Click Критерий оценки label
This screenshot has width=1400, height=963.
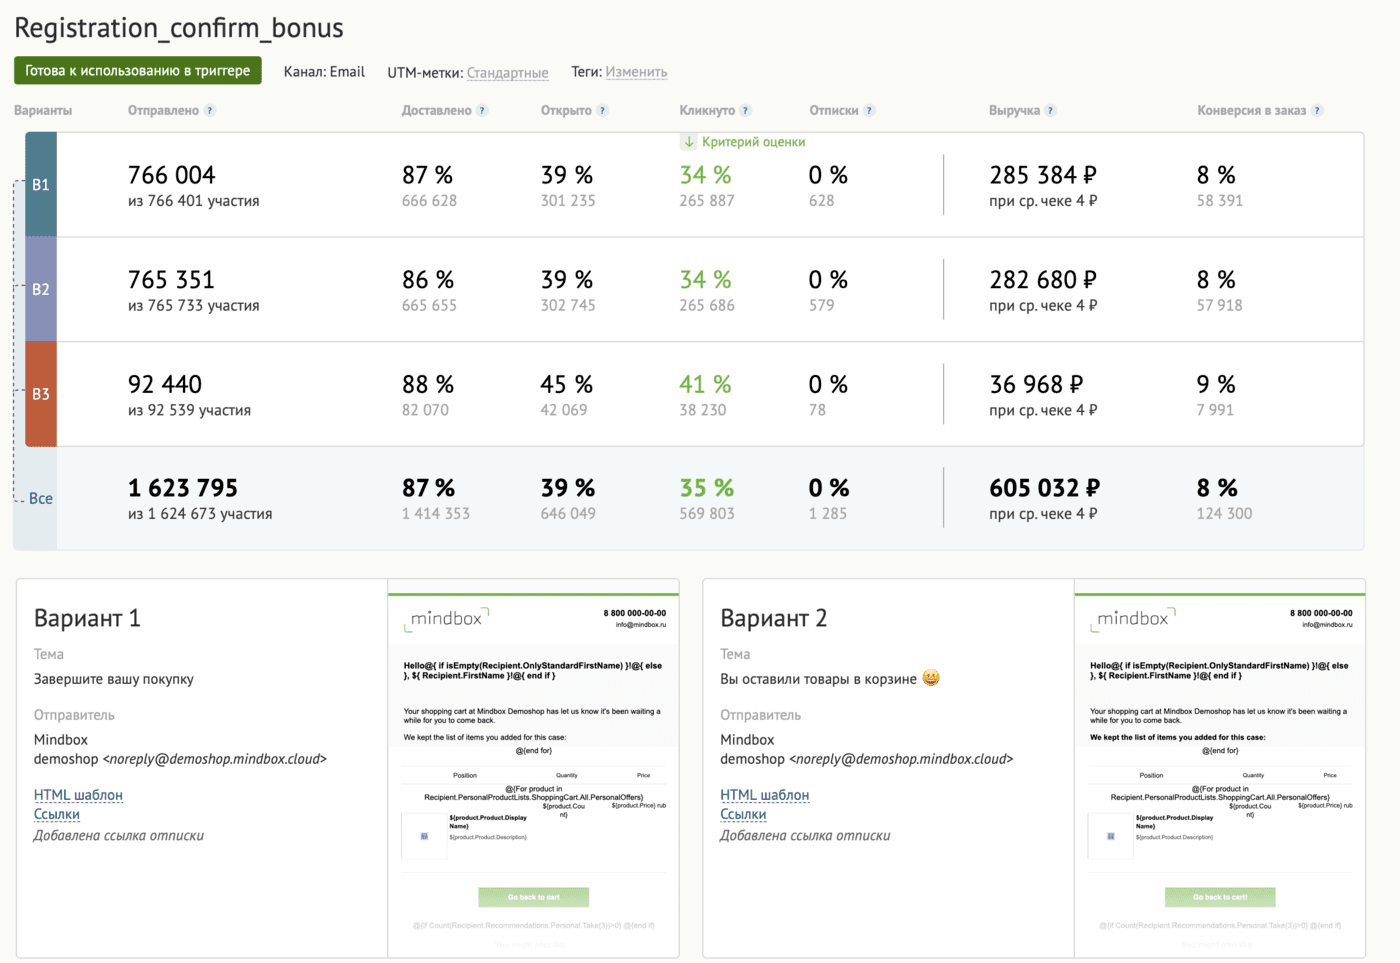[753, 142]
